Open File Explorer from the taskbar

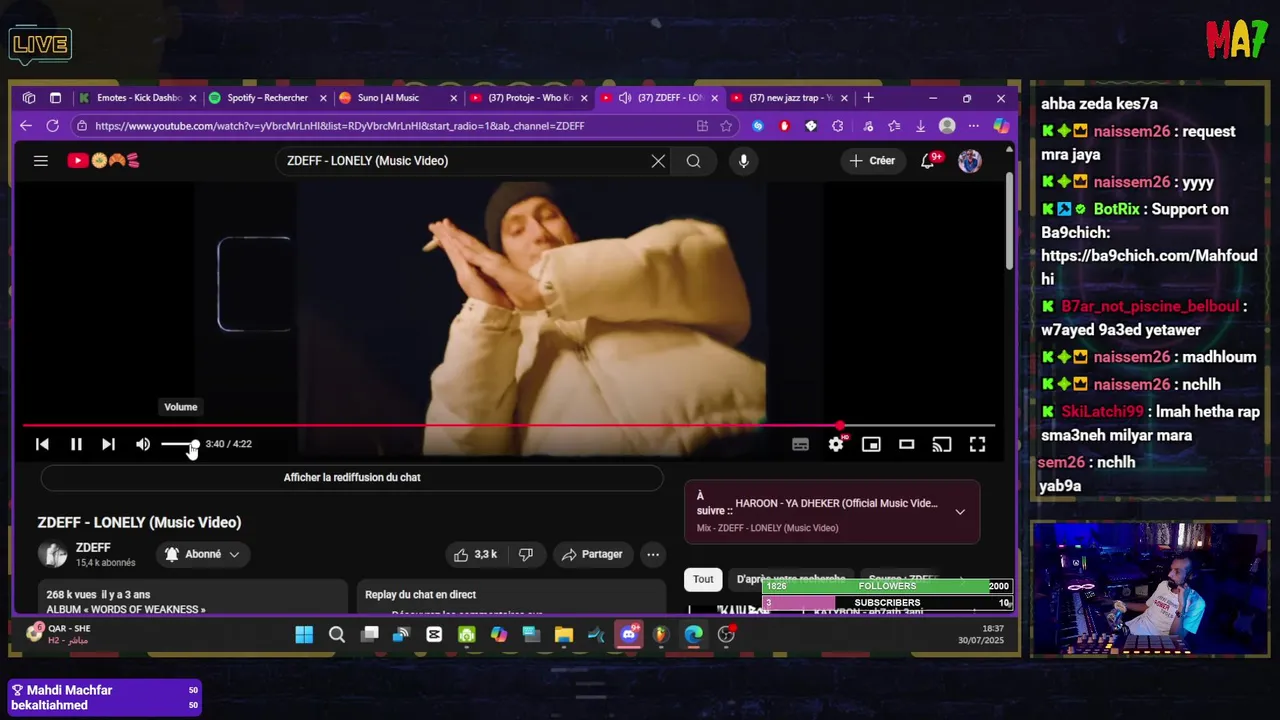564,634
